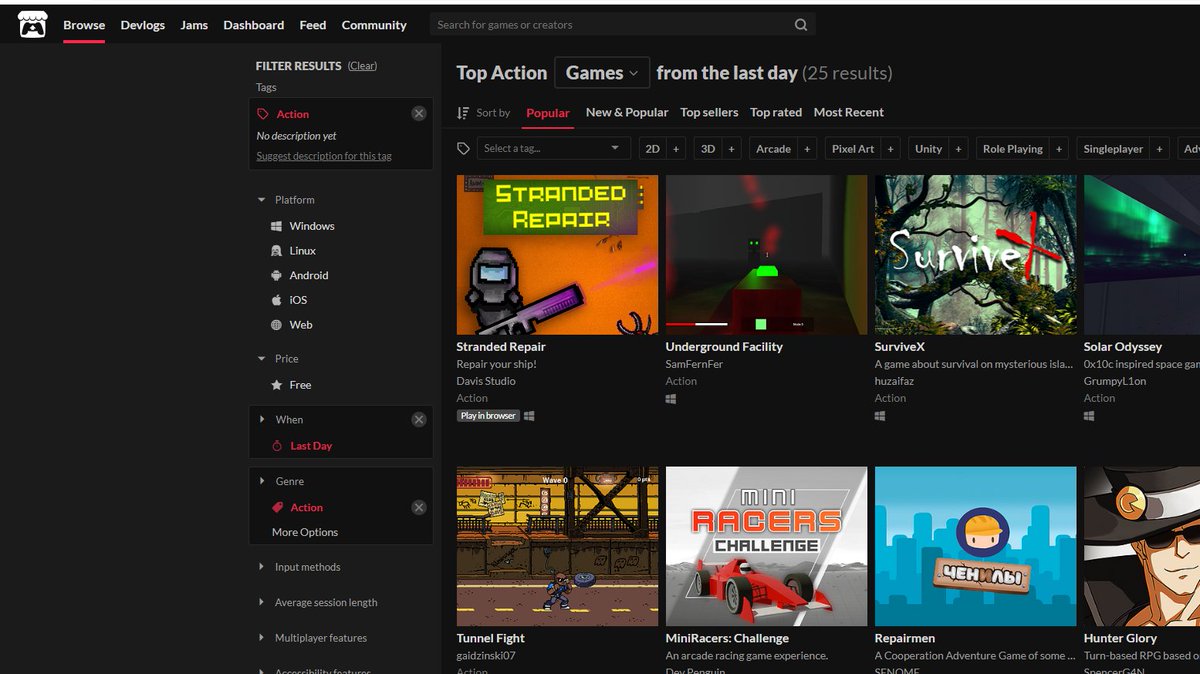Add the Pixel Art tag with plus
This screenshot has width=1200, height=674.
(x=890, y=149)
